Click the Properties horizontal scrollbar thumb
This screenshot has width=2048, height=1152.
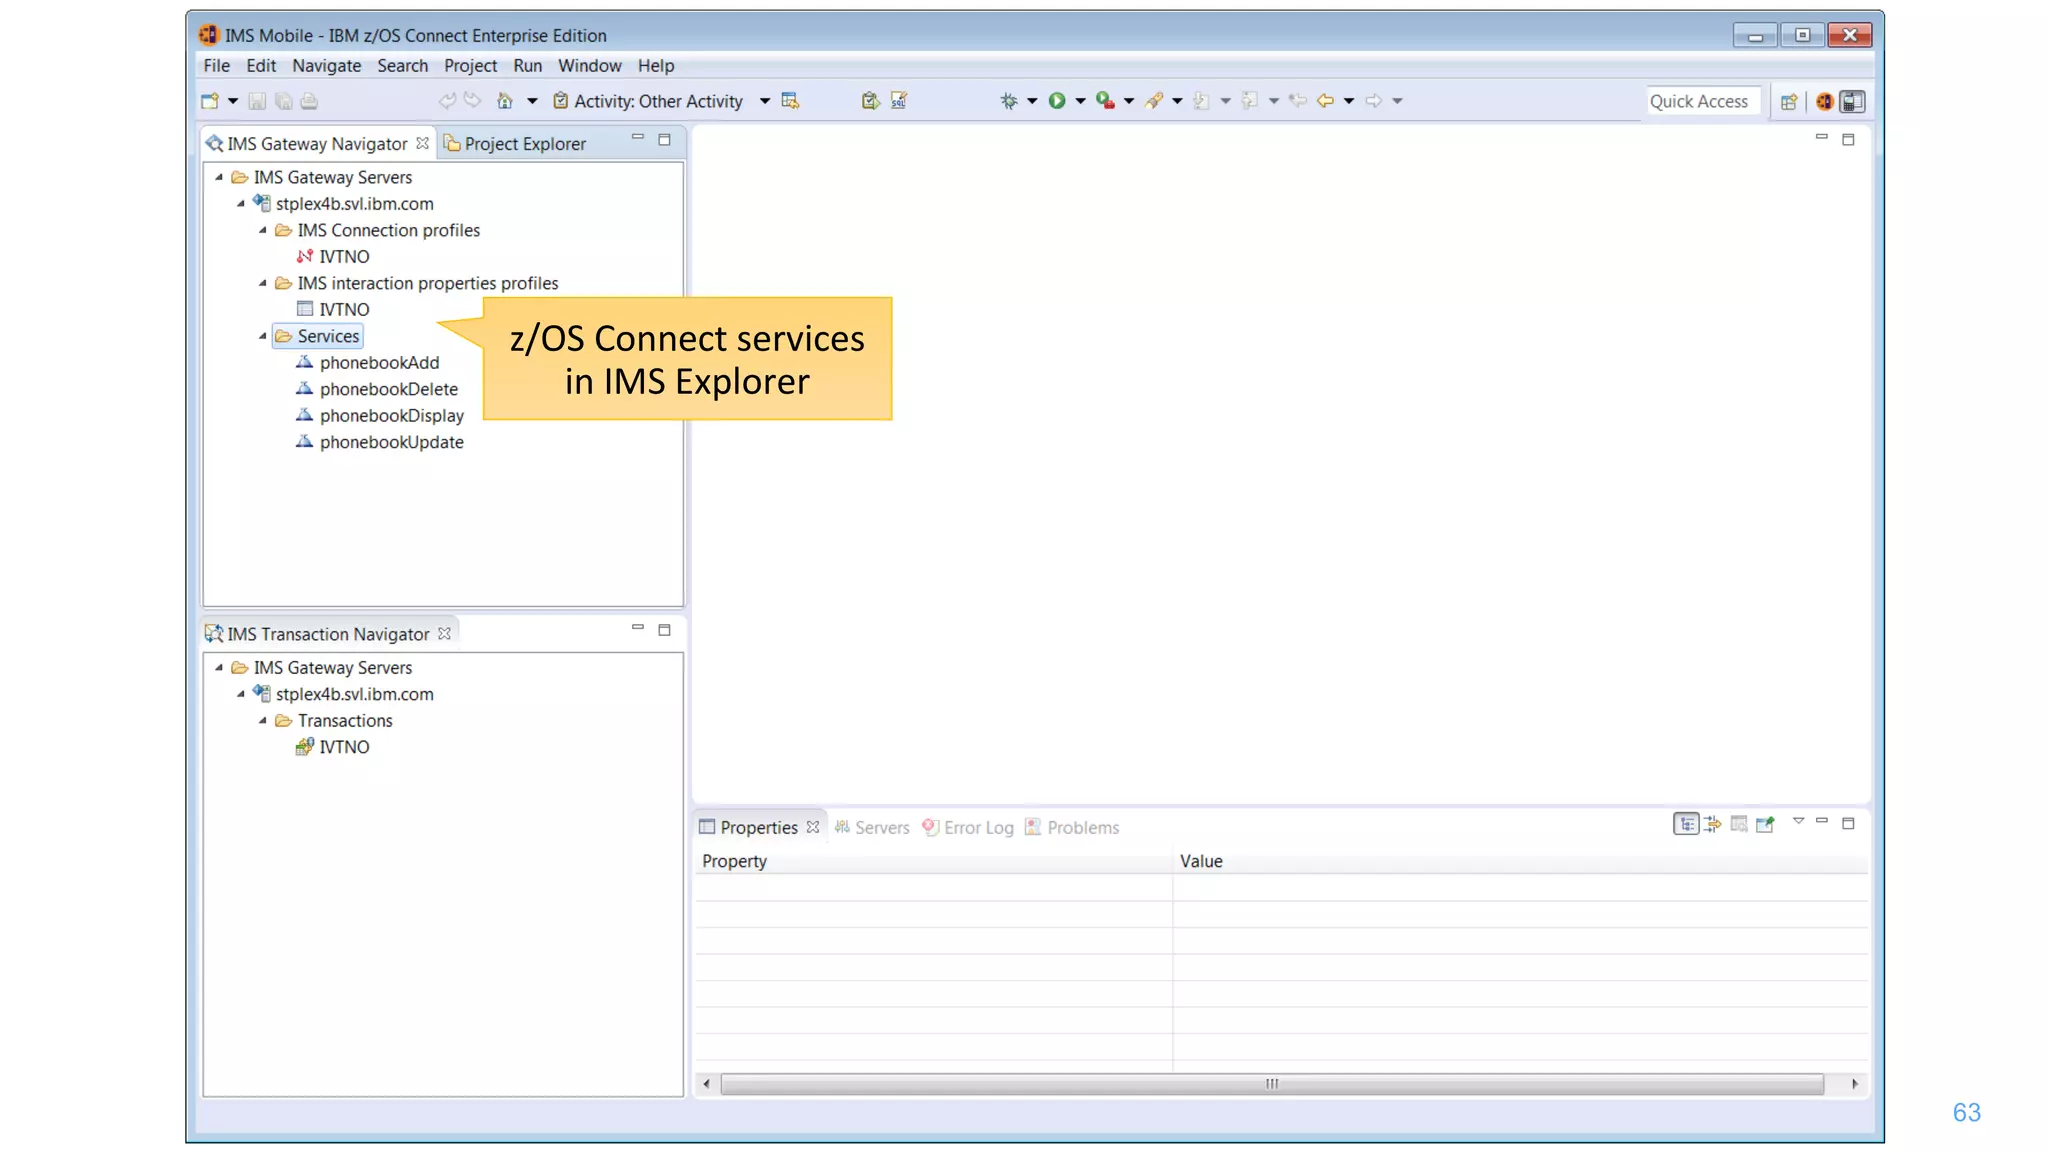click(1272, 1084)
